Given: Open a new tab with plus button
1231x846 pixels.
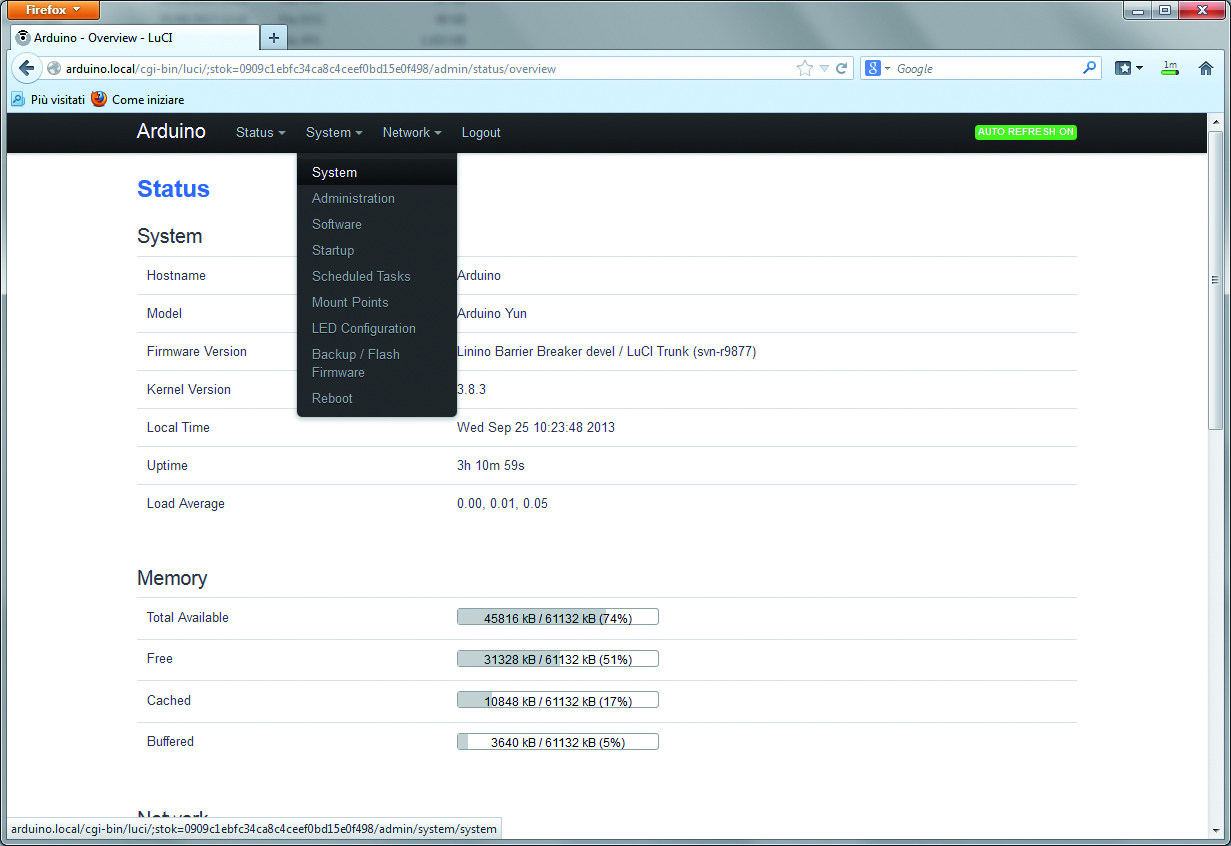Looking at the screenshot, I should (273, 38).
